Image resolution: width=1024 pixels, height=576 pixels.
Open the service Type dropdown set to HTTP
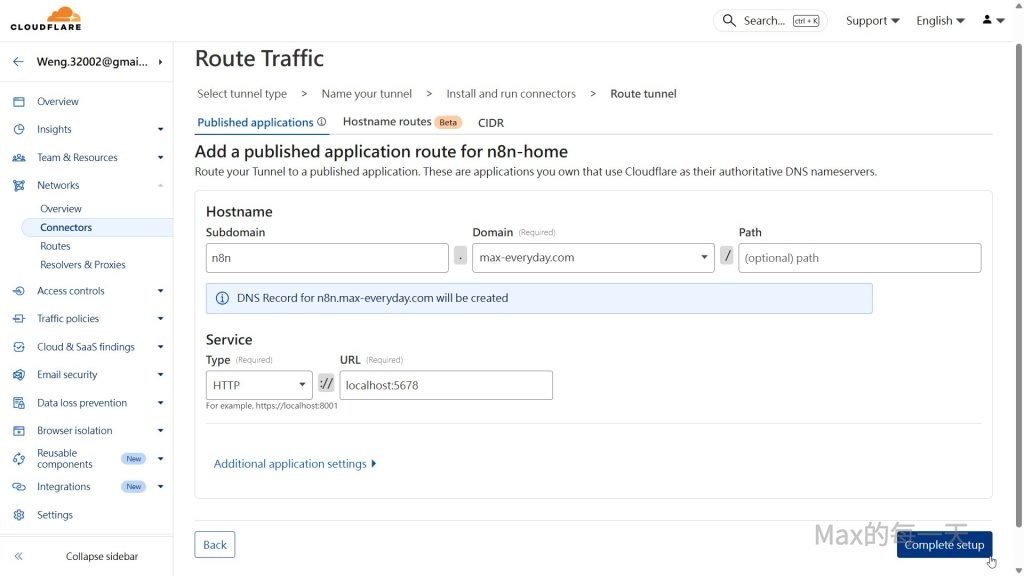coord(259,385)
